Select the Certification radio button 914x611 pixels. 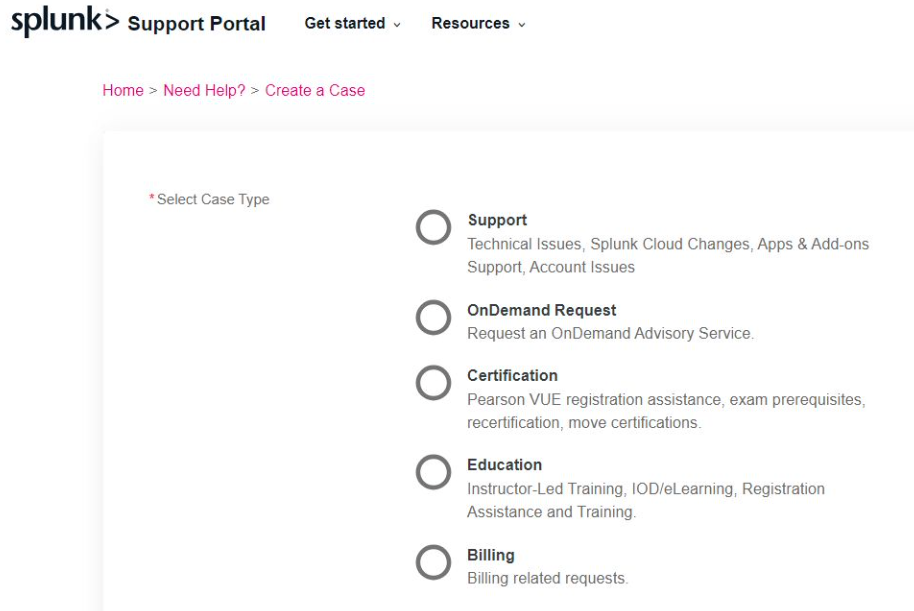pyautogui.click(x=433, y=384)
